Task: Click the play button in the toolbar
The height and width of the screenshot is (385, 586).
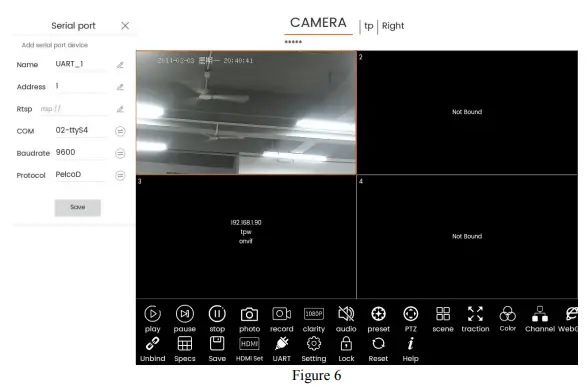Action: point(152,314)
